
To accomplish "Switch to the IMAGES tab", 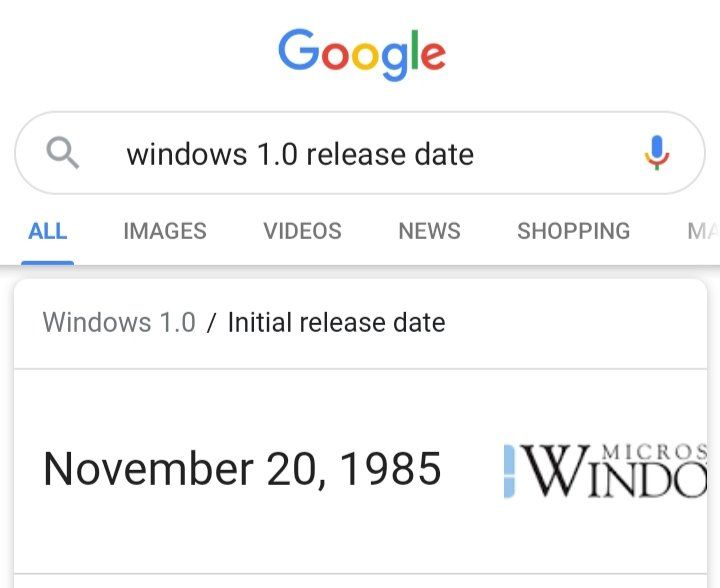I will click(164, 231).
